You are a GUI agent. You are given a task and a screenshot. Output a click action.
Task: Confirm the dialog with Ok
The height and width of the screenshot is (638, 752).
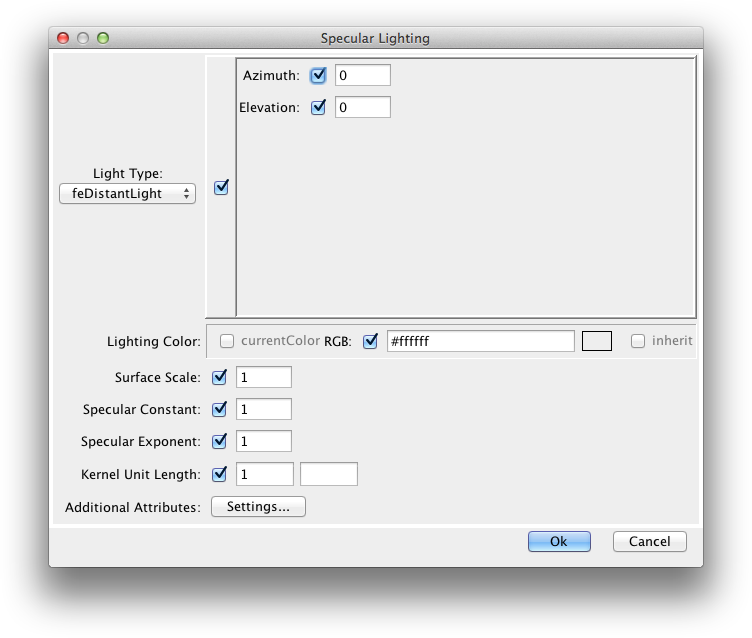click(559, 541)
